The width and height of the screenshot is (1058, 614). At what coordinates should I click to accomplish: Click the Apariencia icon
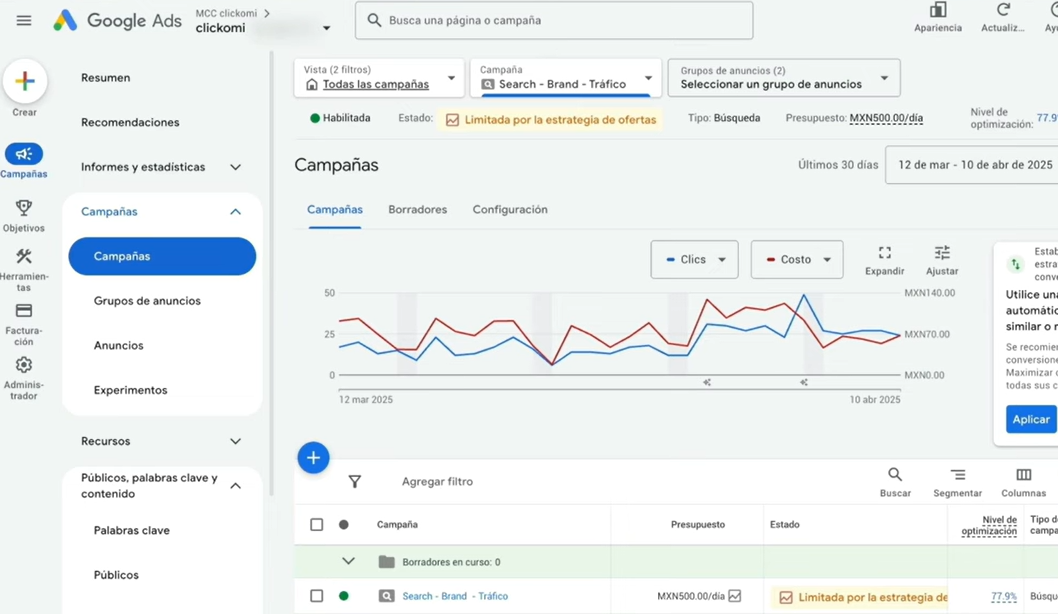(938, 10)
